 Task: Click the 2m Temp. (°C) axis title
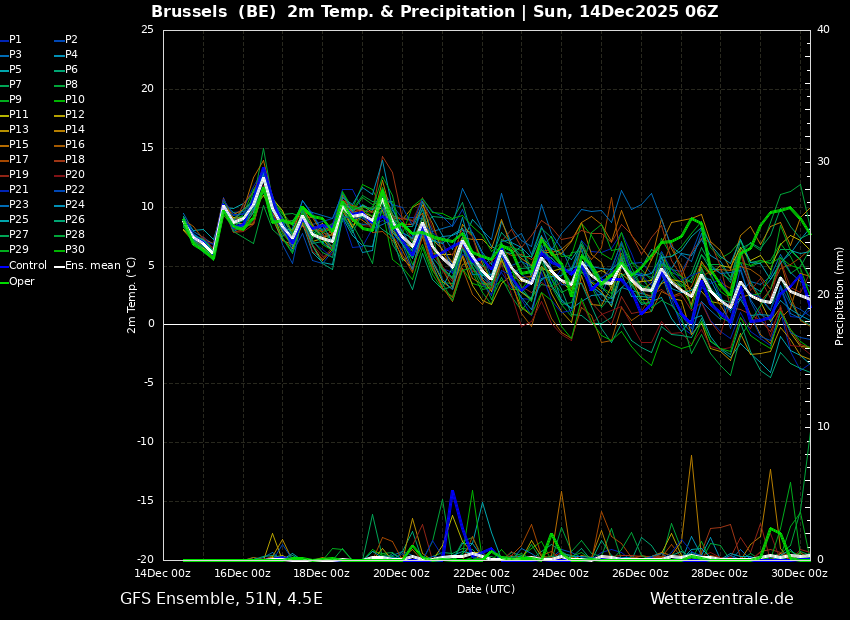coord(131,295)
